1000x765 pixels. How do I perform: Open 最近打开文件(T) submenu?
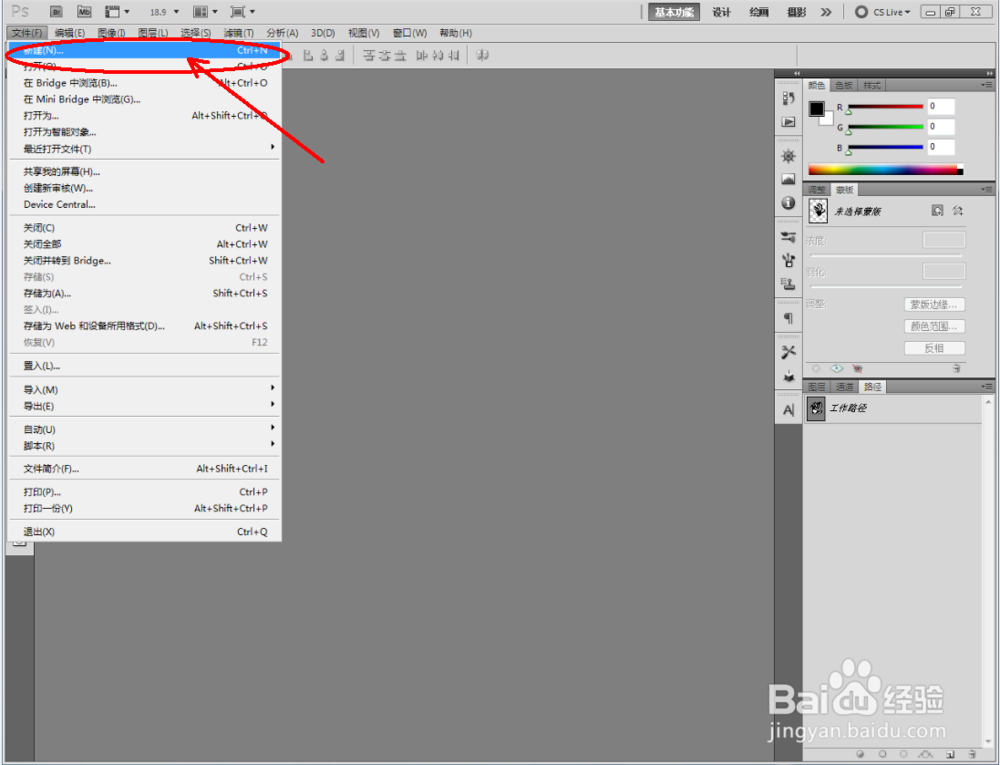tap(145, 149)
